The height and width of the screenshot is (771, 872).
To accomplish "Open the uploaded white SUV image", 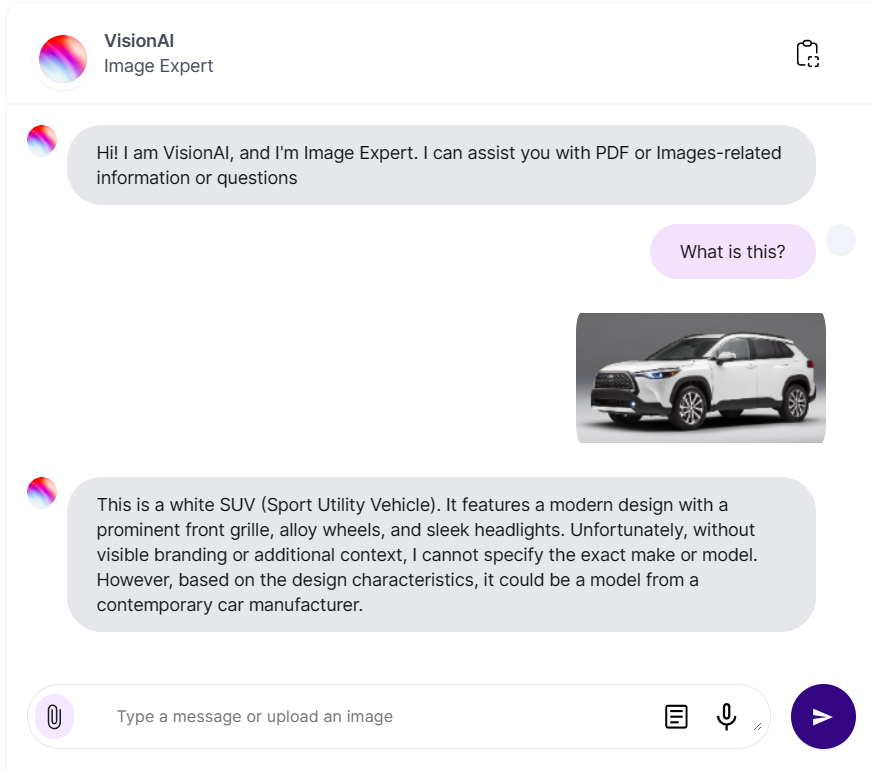I will click(701, 378).
